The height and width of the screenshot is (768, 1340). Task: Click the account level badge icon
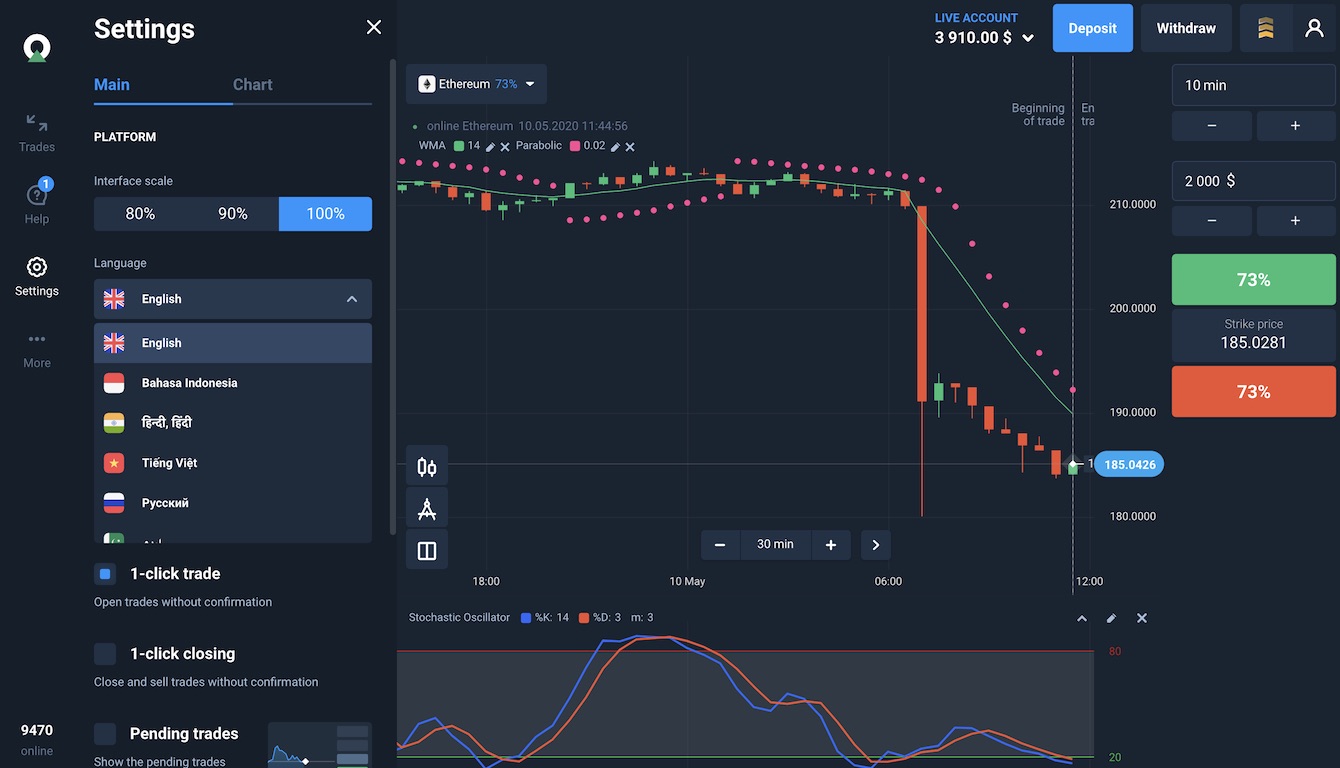1265,28
